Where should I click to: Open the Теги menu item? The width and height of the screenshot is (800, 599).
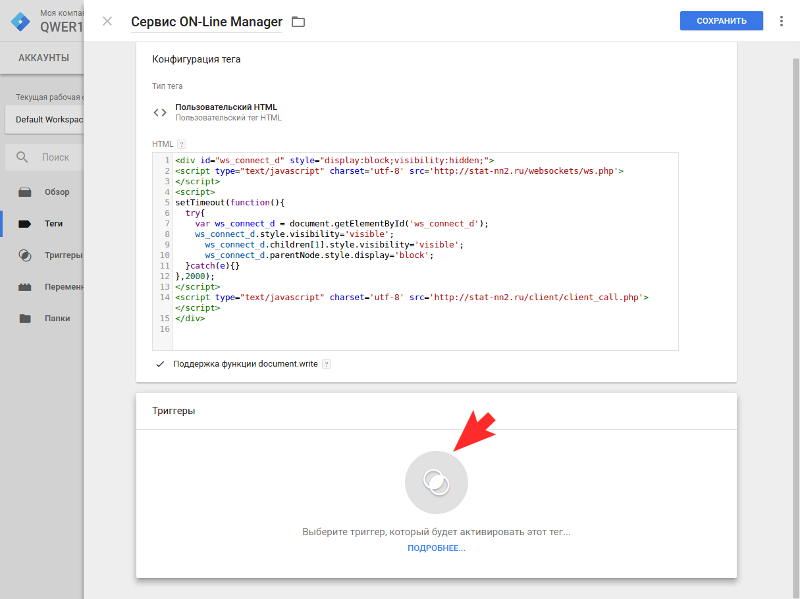point(54,223)
